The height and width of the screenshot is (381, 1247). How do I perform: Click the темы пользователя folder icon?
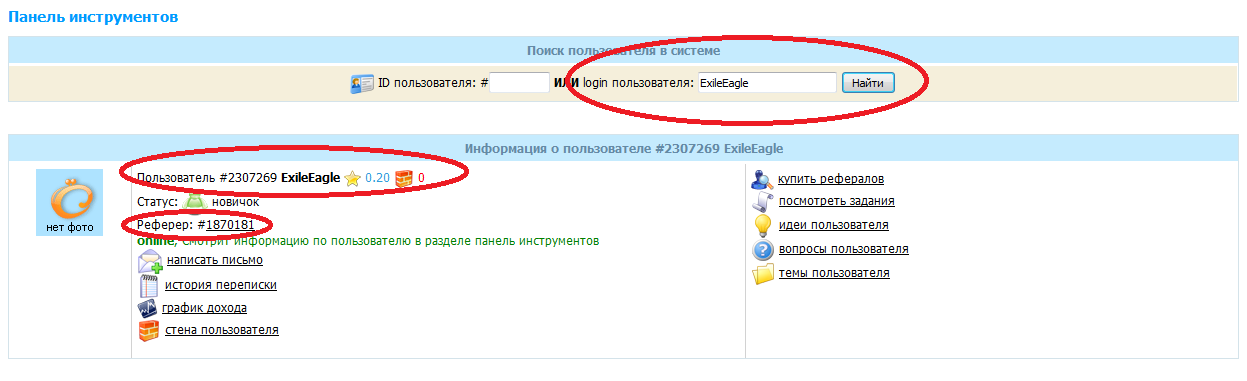[763, 273]
